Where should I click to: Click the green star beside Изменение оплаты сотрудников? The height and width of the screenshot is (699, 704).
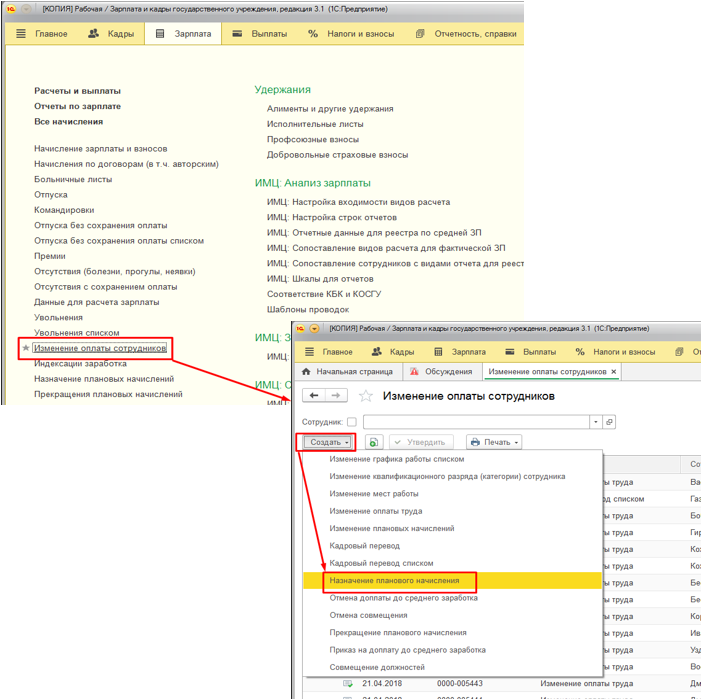26,348
